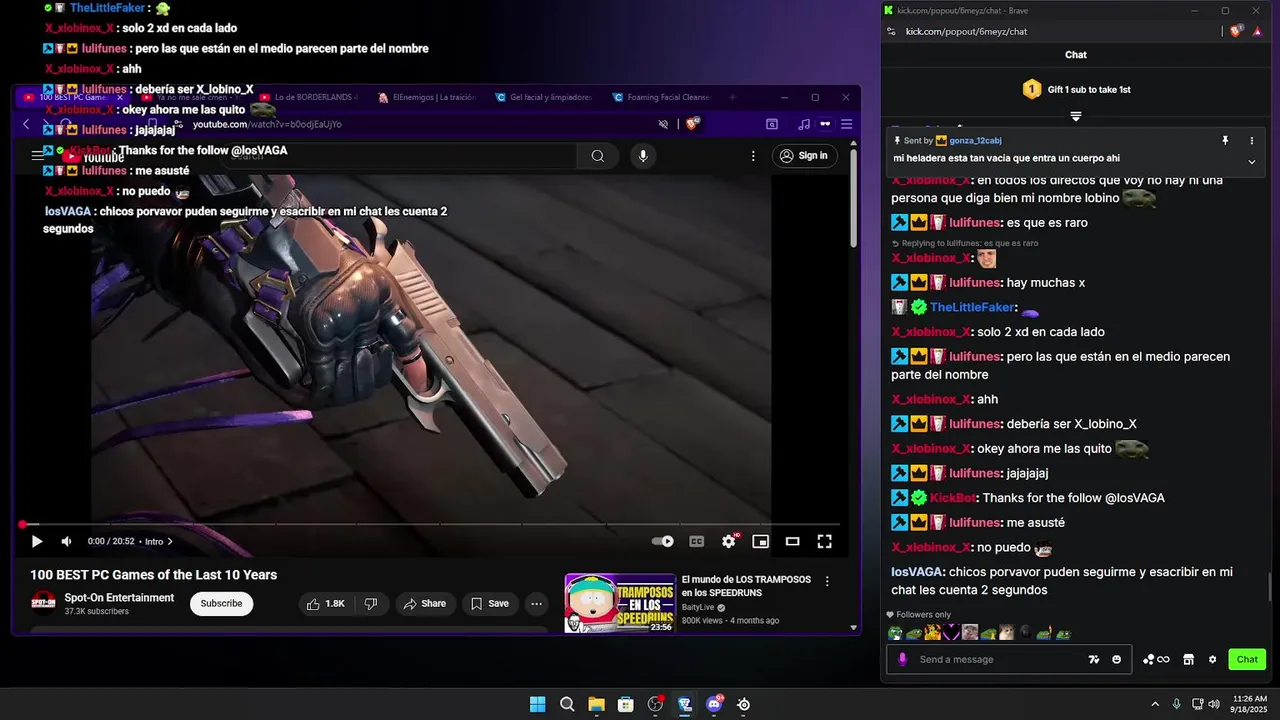Click the video progress bar
Viewport: 1280px width, 720px height.
pyautogui.click(x=430, y=524)
